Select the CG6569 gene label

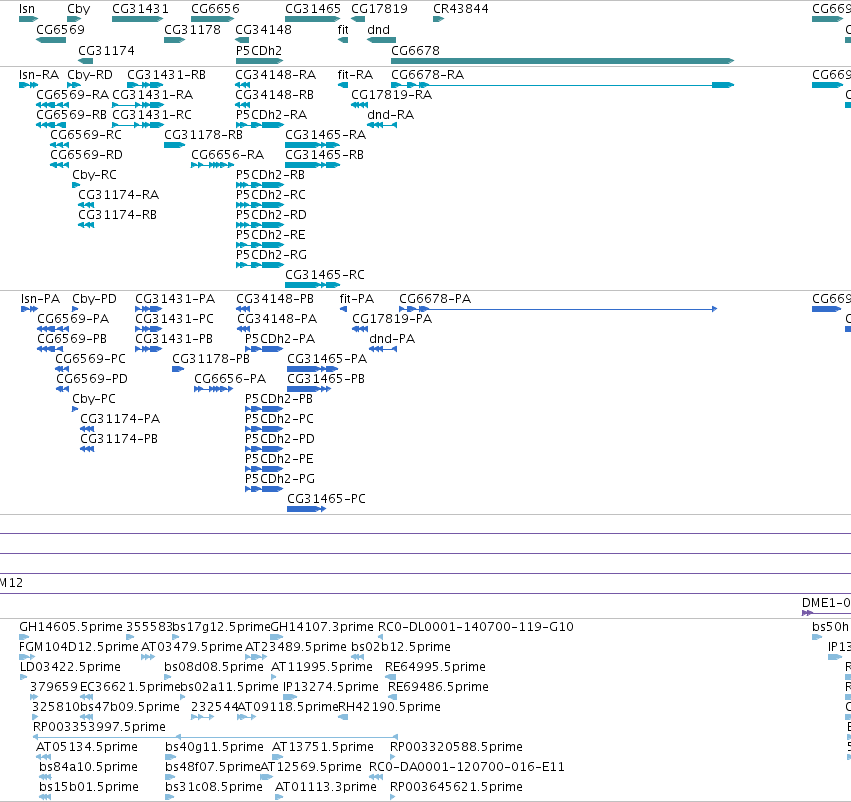click(60, 29)
